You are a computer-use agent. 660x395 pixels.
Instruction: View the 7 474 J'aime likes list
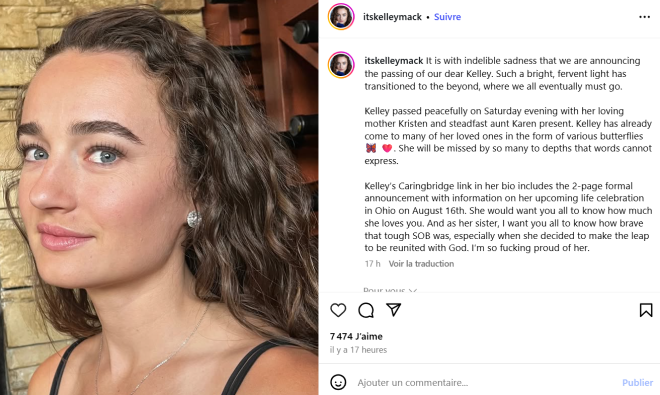[x=356, y=336]
